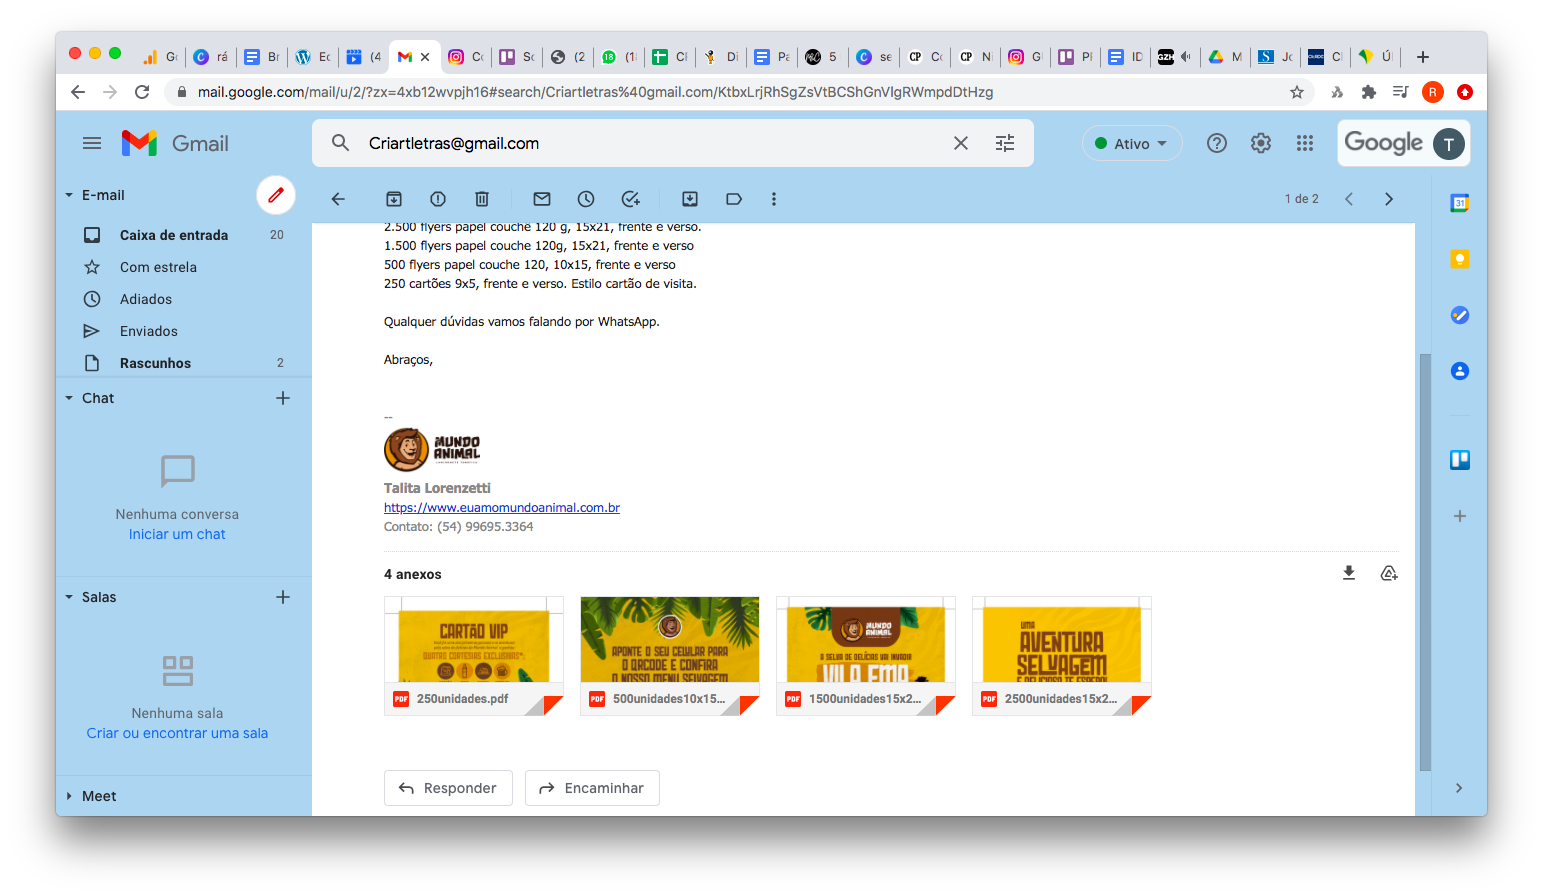Open the Google account avatar
Viewport: 1543px width, 896px height.
coord(1449,144)
